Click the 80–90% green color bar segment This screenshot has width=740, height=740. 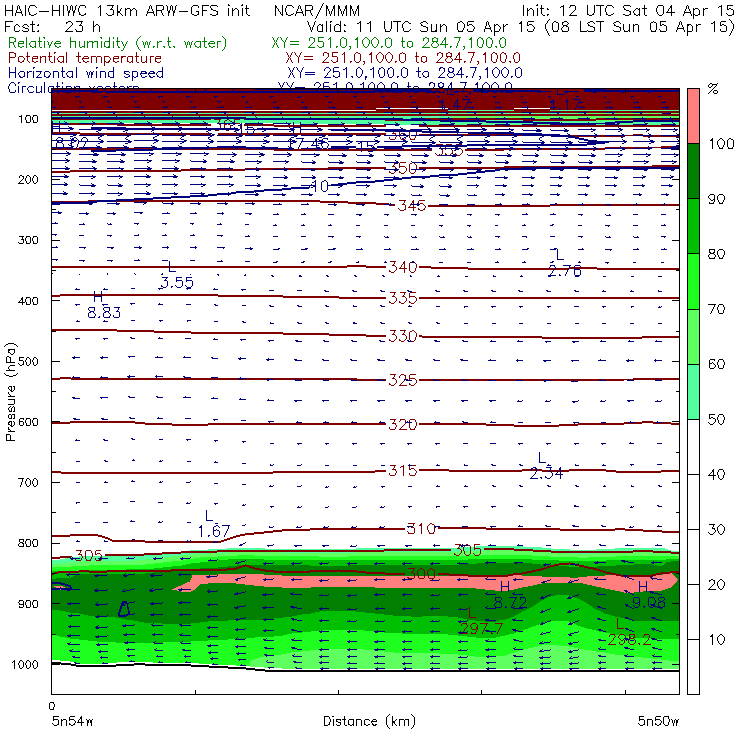693,226
